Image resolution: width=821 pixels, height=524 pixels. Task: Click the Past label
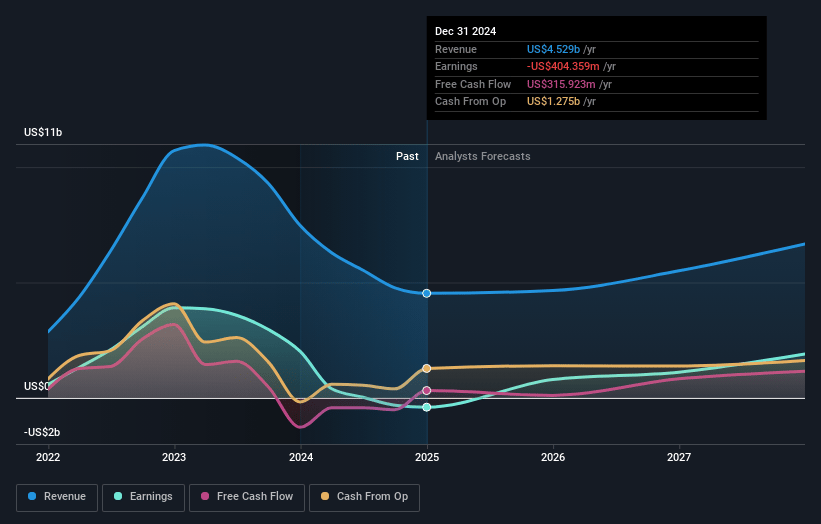[407, 157]
